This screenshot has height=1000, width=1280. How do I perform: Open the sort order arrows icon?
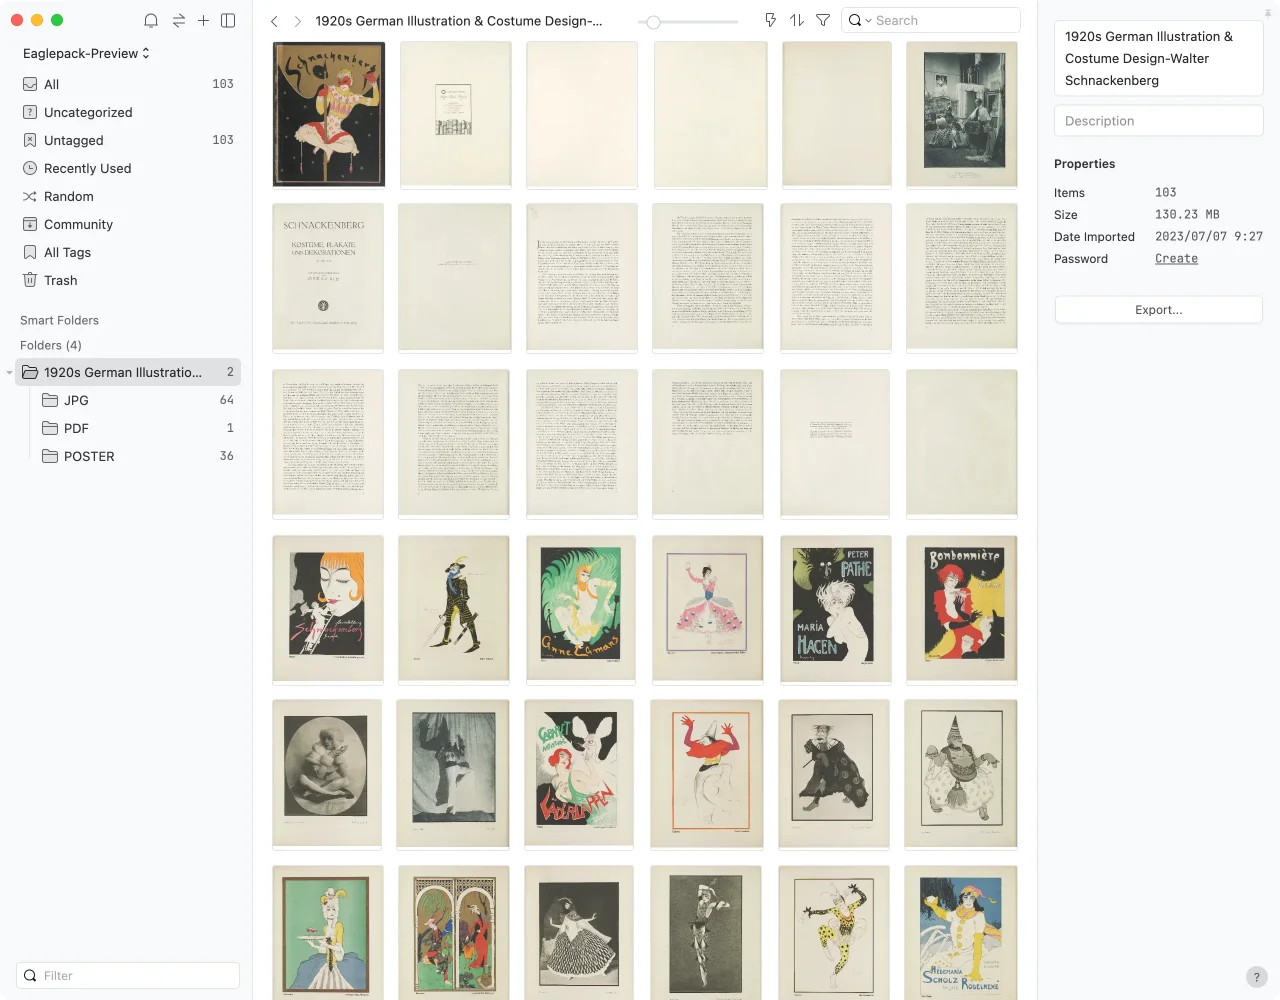click(797, 20)
